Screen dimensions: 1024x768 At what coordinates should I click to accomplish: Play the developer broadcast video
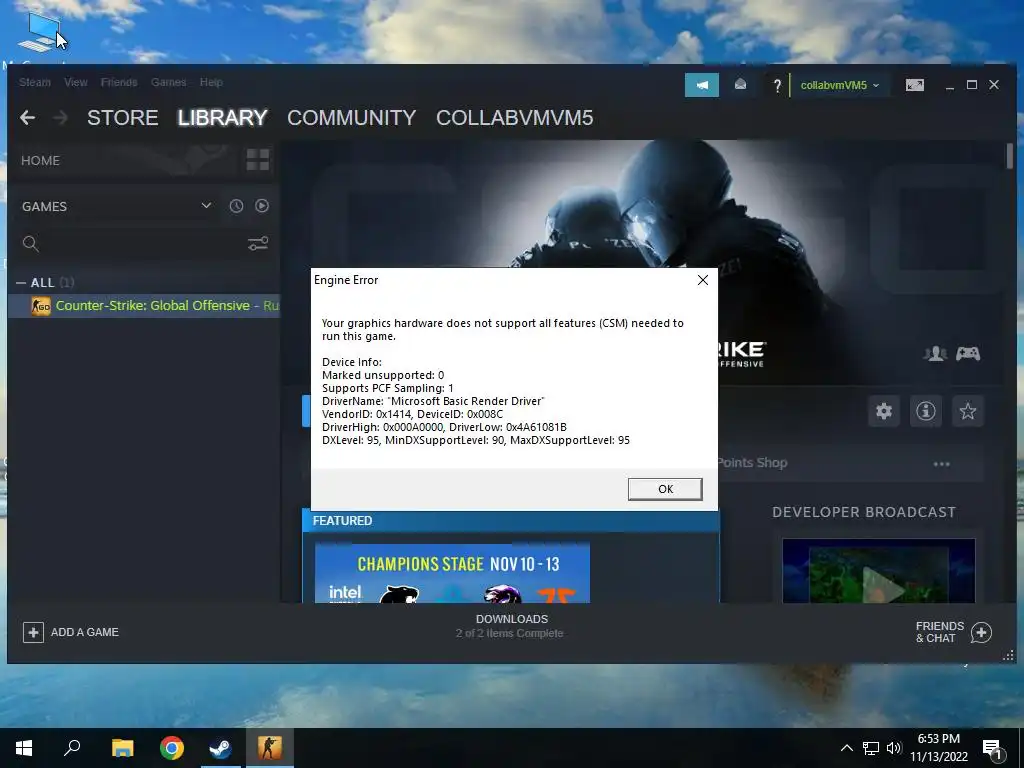point(878,571)
